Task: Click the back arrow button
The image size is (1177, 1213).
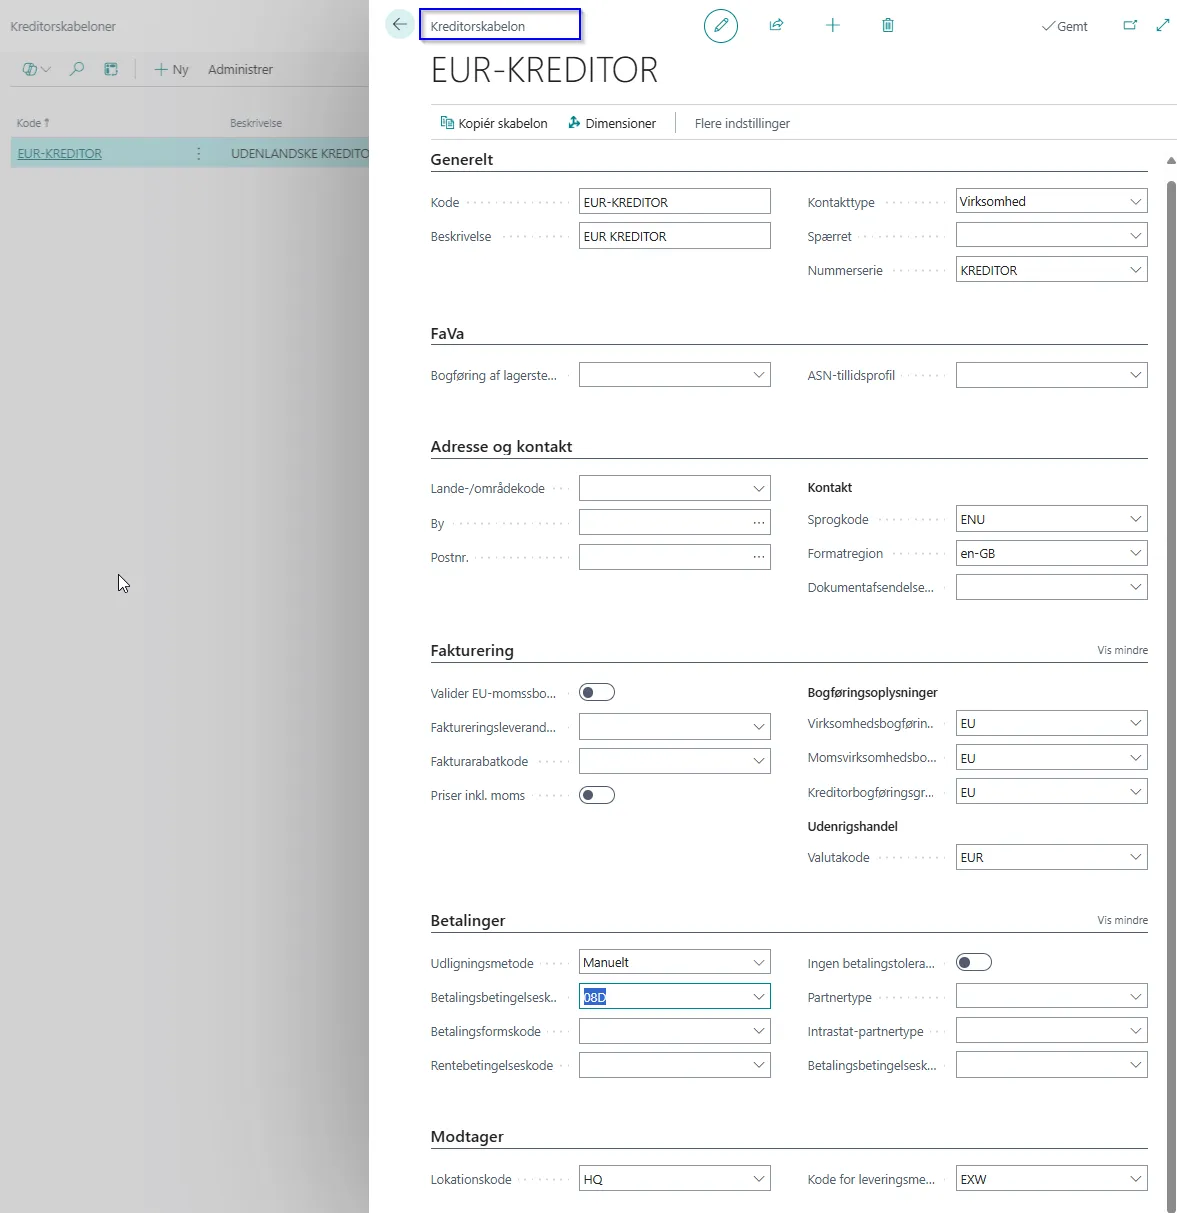Action: pyautogui.click(x=400, y=25)
